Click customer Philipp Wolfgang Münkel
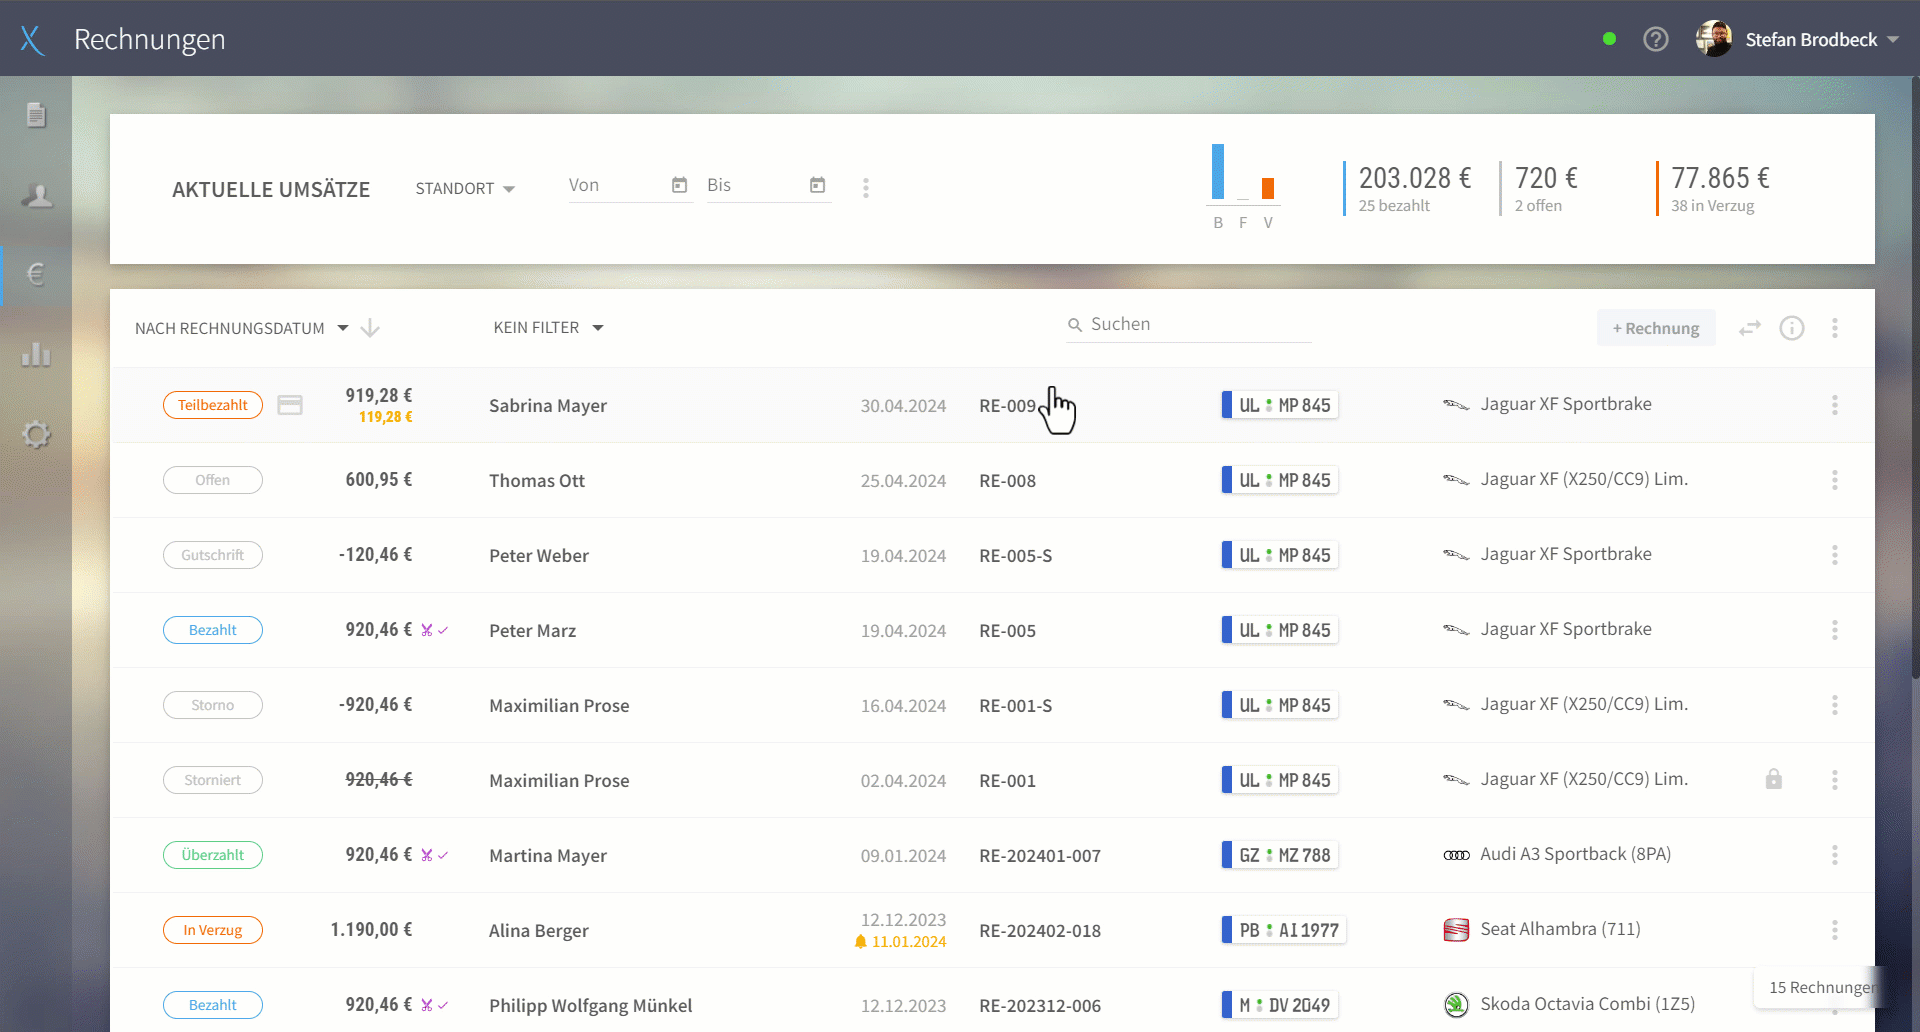The height and width of the screenshot is (1032, 1920). 590,1006
